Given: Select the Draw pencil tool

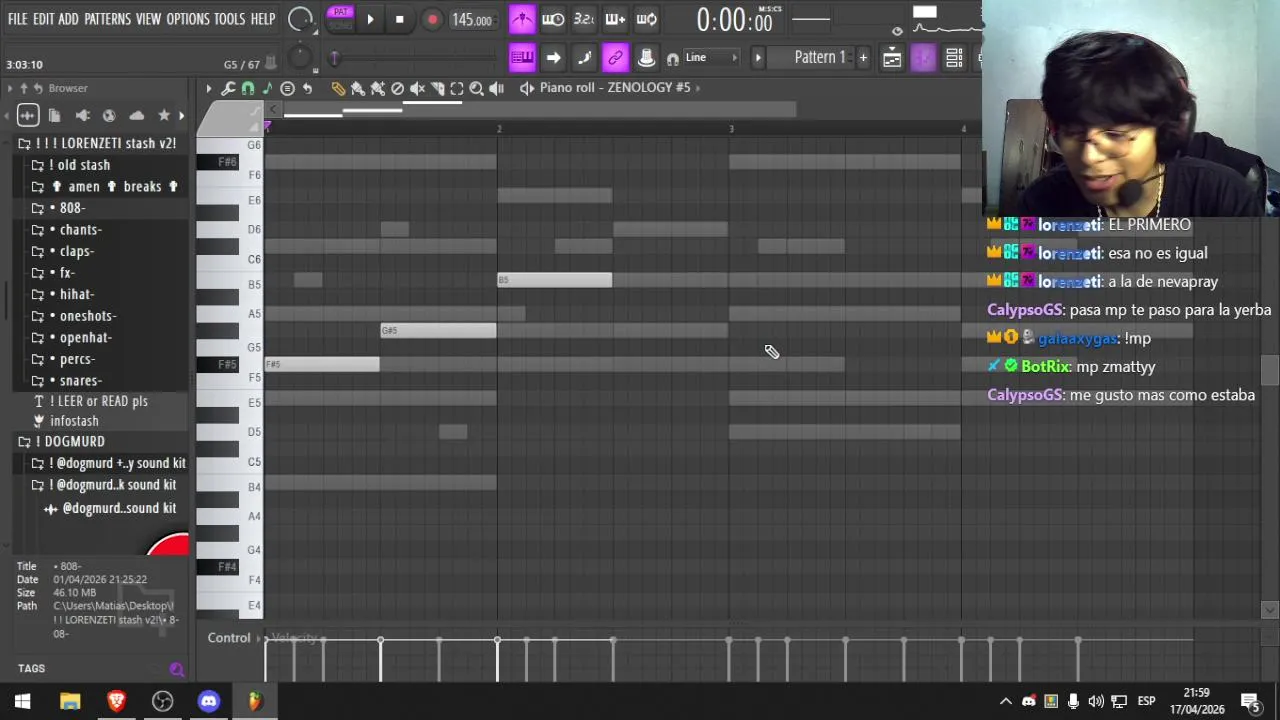Looking at the screenshot, I should point(338,88).
